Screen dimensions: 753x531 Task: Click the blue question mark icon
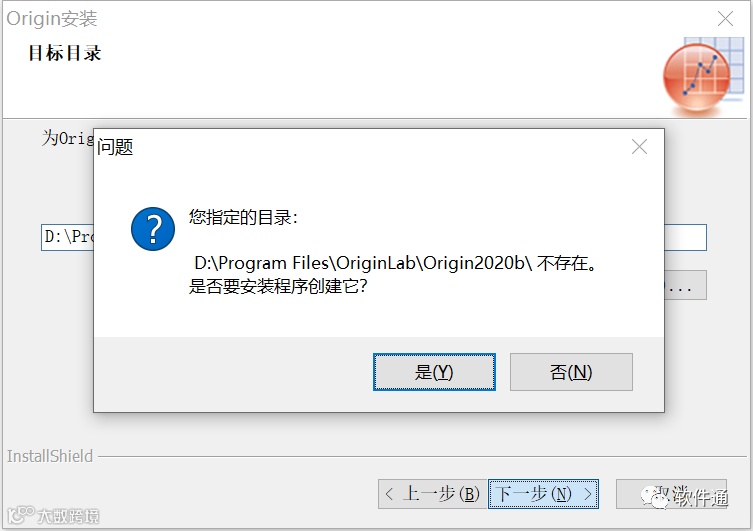tap(153, 229)
